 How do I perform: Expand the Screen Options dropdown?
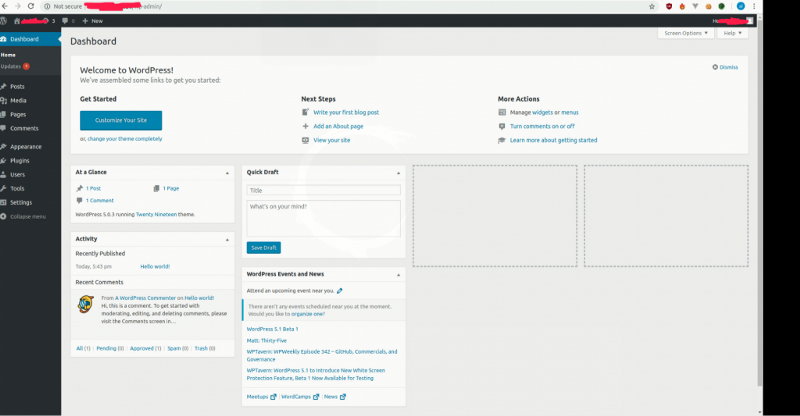(685, 33)
